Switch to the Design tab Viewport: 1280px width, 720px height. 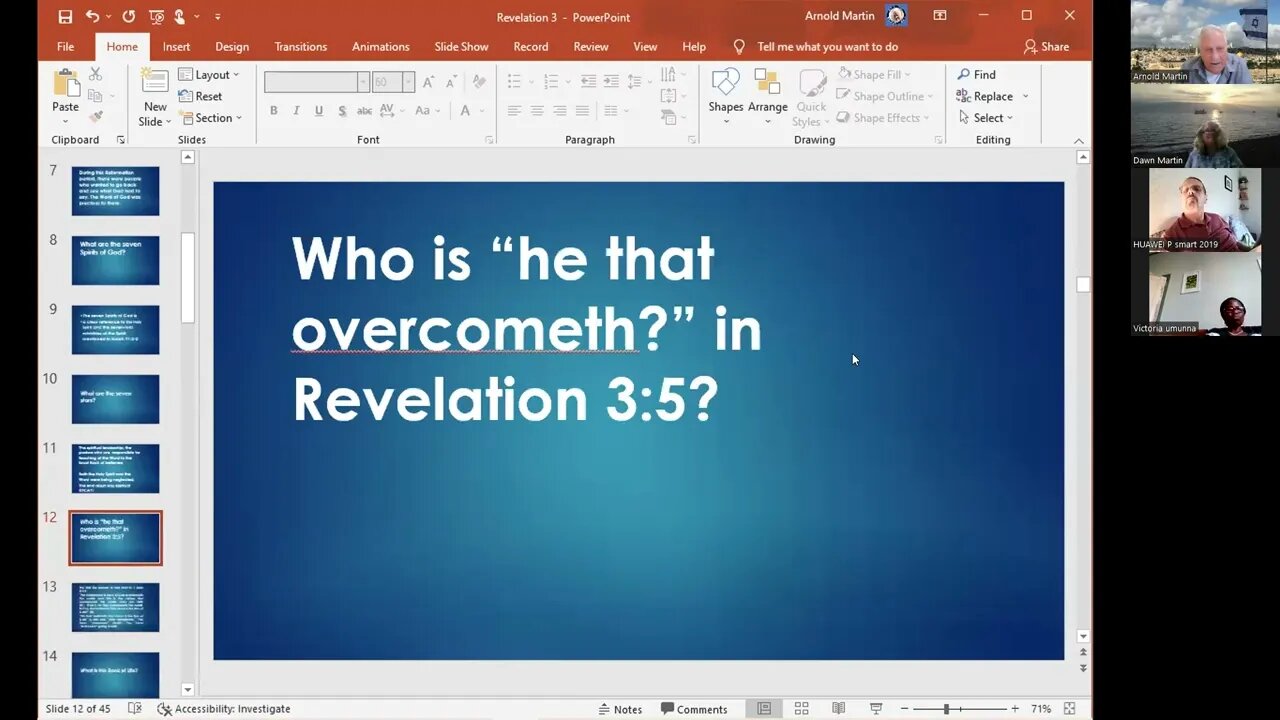[x=232, y=46]
